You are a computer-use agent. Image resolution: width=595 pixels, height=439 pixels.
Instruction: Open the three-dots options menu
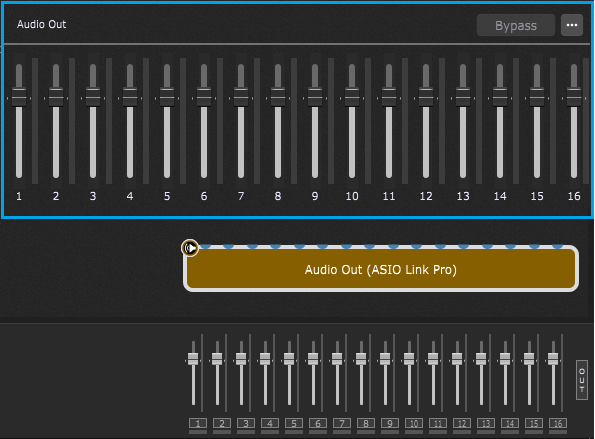(572, 25)
